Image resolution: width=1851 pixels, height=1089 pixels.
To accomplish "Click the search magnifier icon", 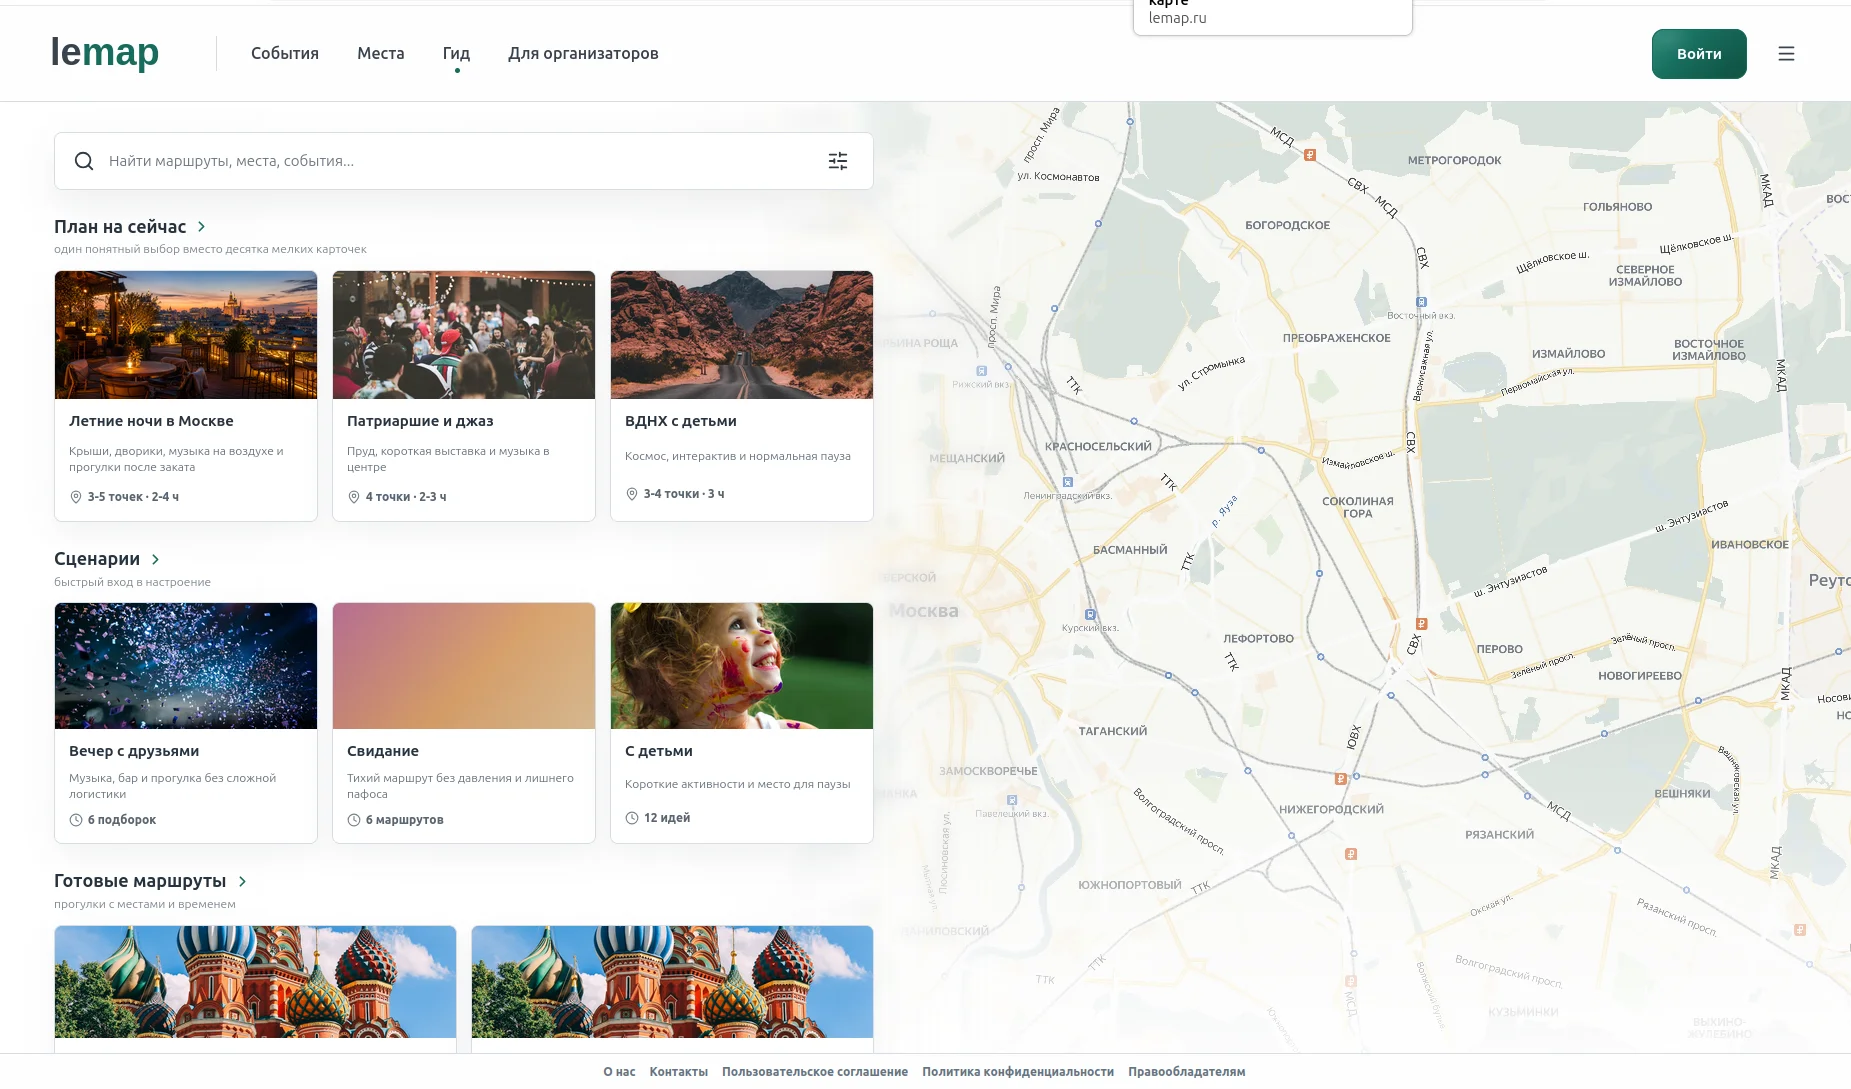I will pos(84,161).
